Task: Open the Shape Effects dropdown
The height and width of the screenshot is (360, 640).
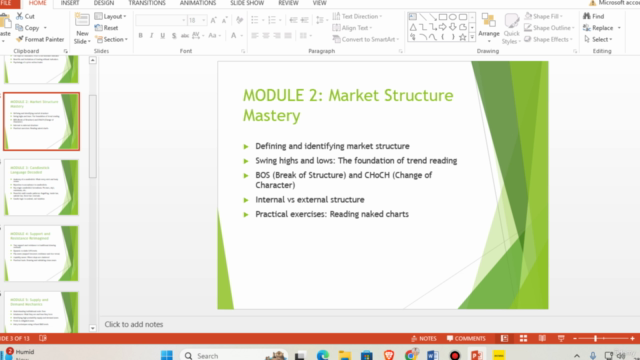Action: click(548, 39)
